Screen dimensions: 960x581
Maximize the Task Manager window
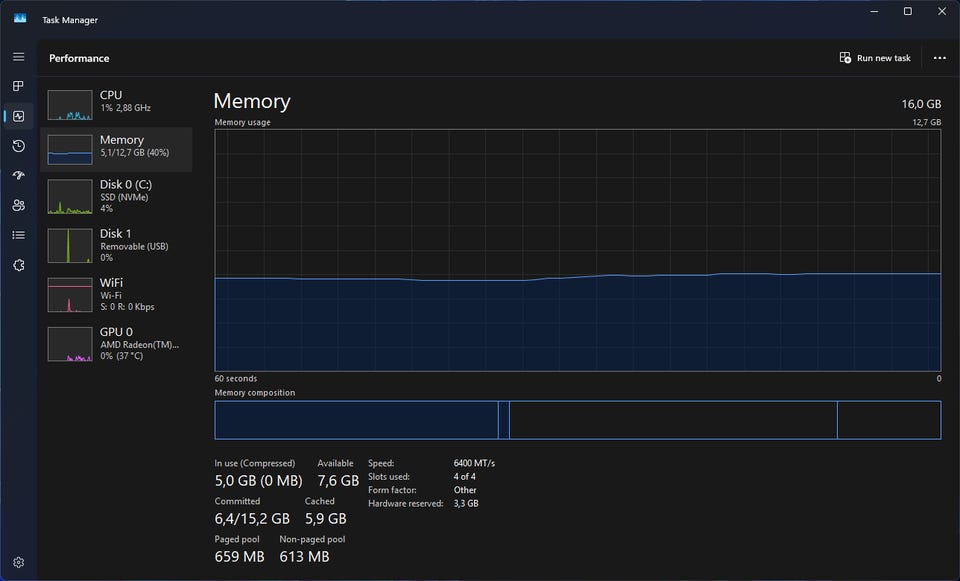pyautogui.click(x=908, y=11)
